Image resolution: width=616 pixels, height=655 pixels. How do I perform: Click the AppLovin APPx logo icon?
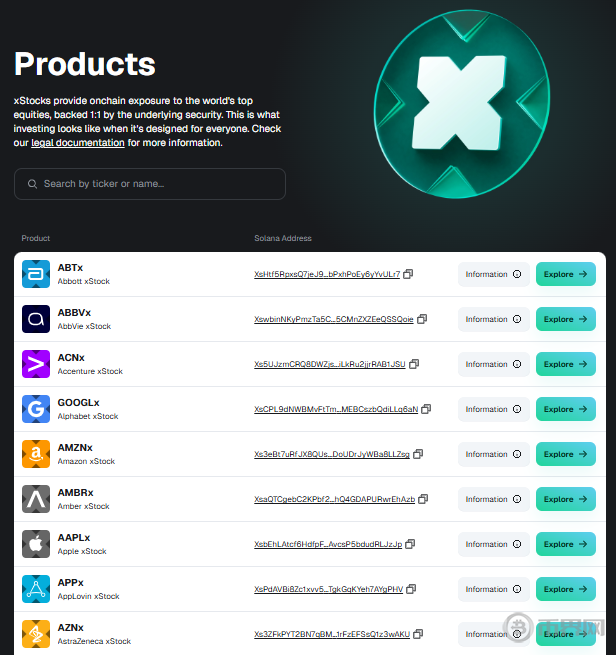36,589
